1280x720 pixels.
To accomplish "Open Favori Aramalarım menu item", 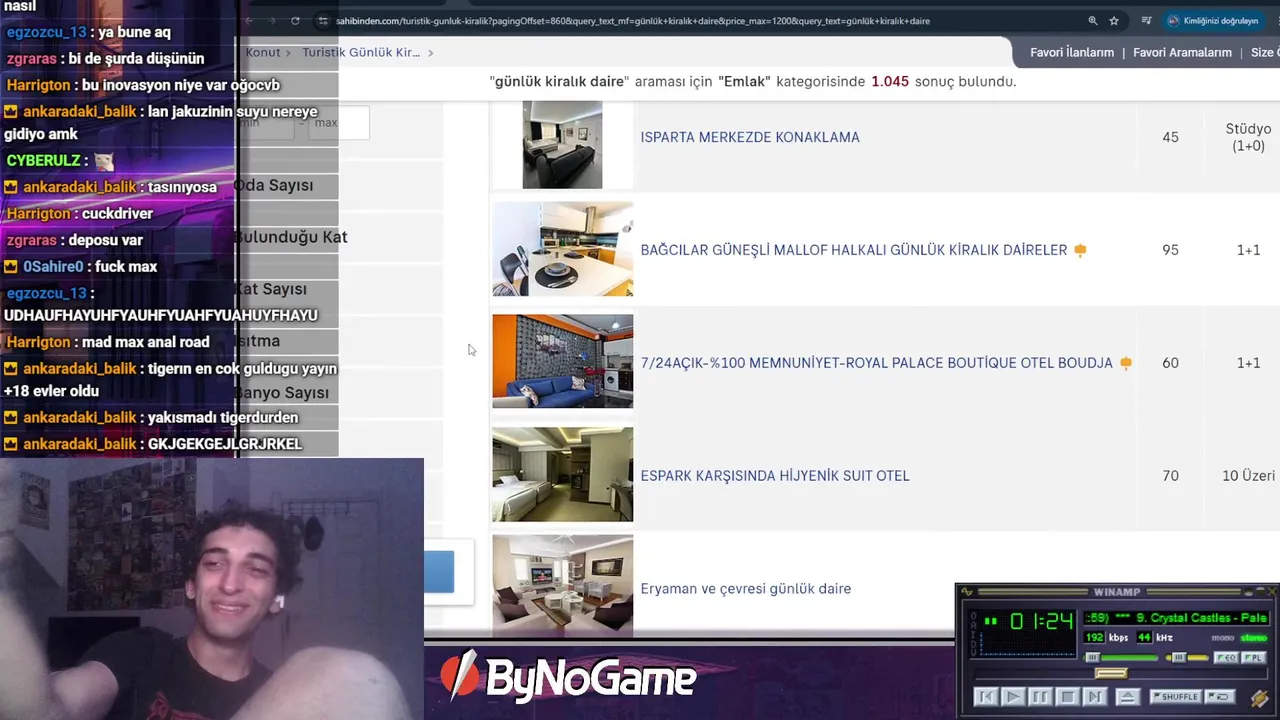I will pyautogui.click(x=1182, y=52).
